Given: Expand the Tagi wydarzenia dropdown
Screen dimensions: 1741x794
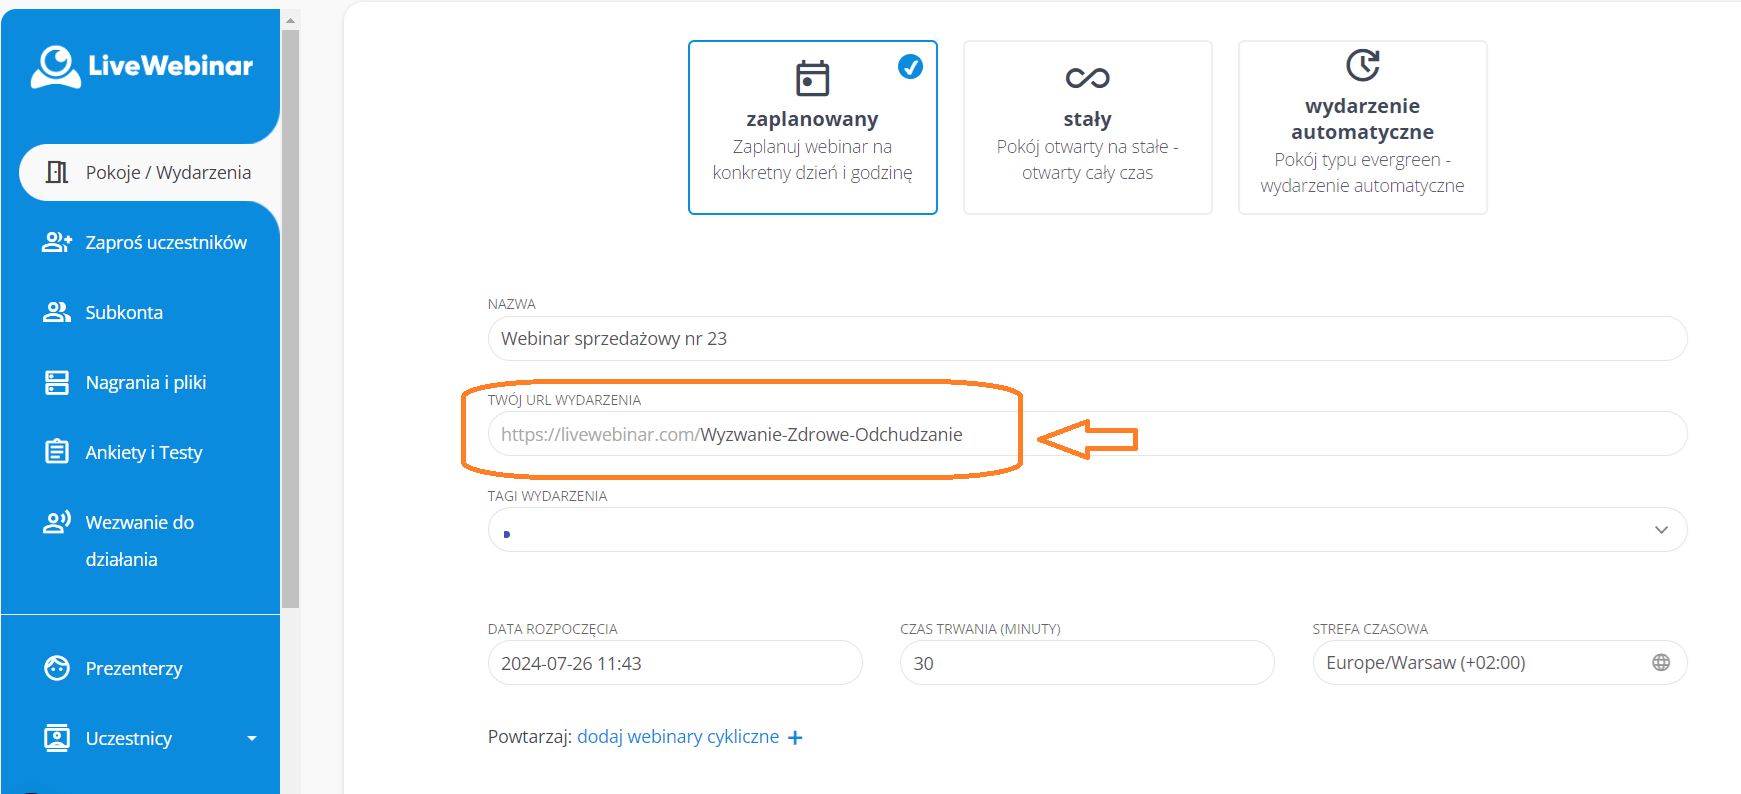Looking at the screenshot, I should [1660, 530].
